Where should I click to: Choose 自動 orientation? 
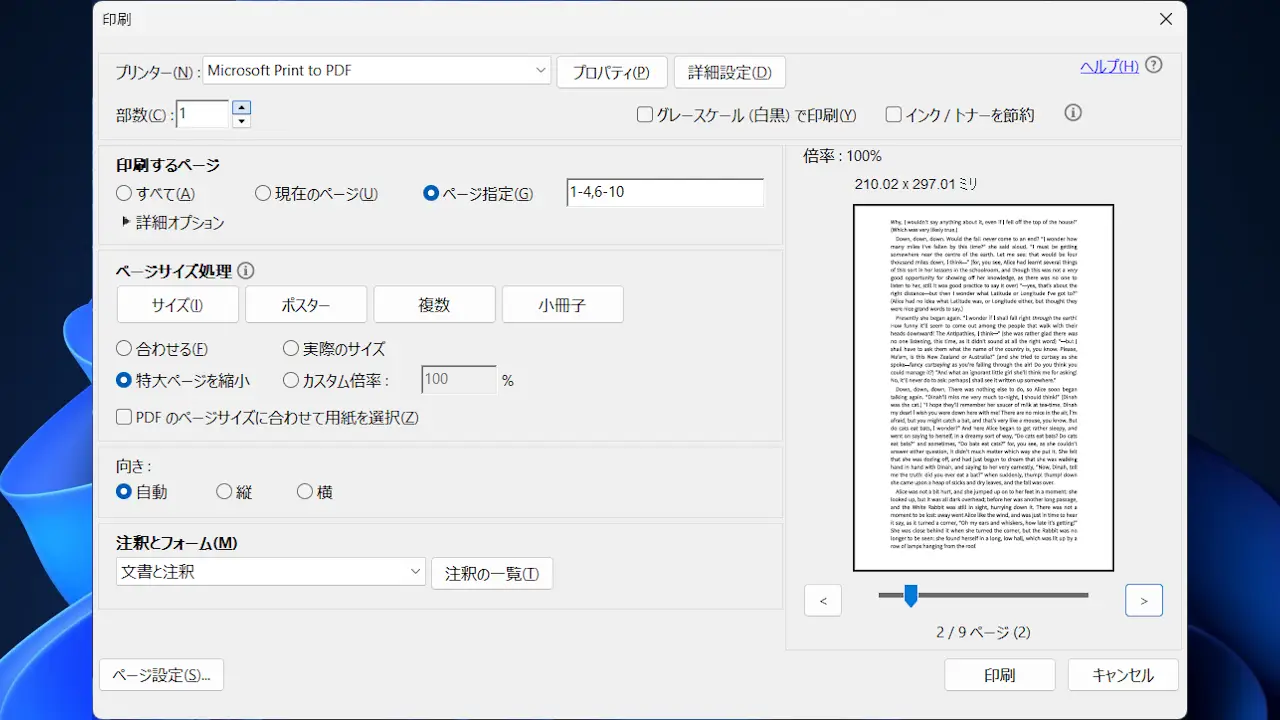[x=124, y=492]
